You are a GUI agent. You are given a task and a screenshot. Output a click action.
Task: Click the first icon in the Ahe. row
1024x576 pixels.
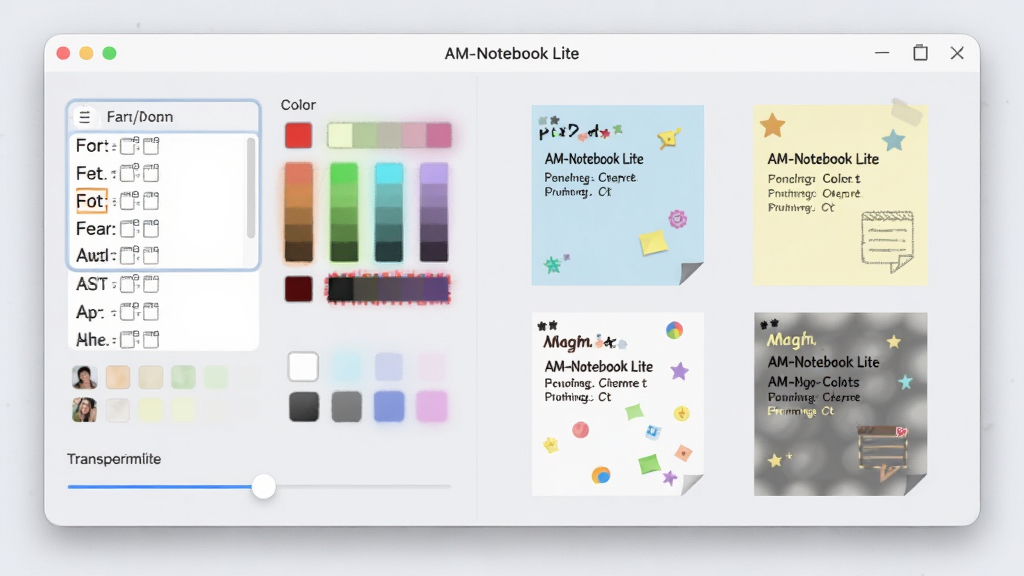coord(129,339)
